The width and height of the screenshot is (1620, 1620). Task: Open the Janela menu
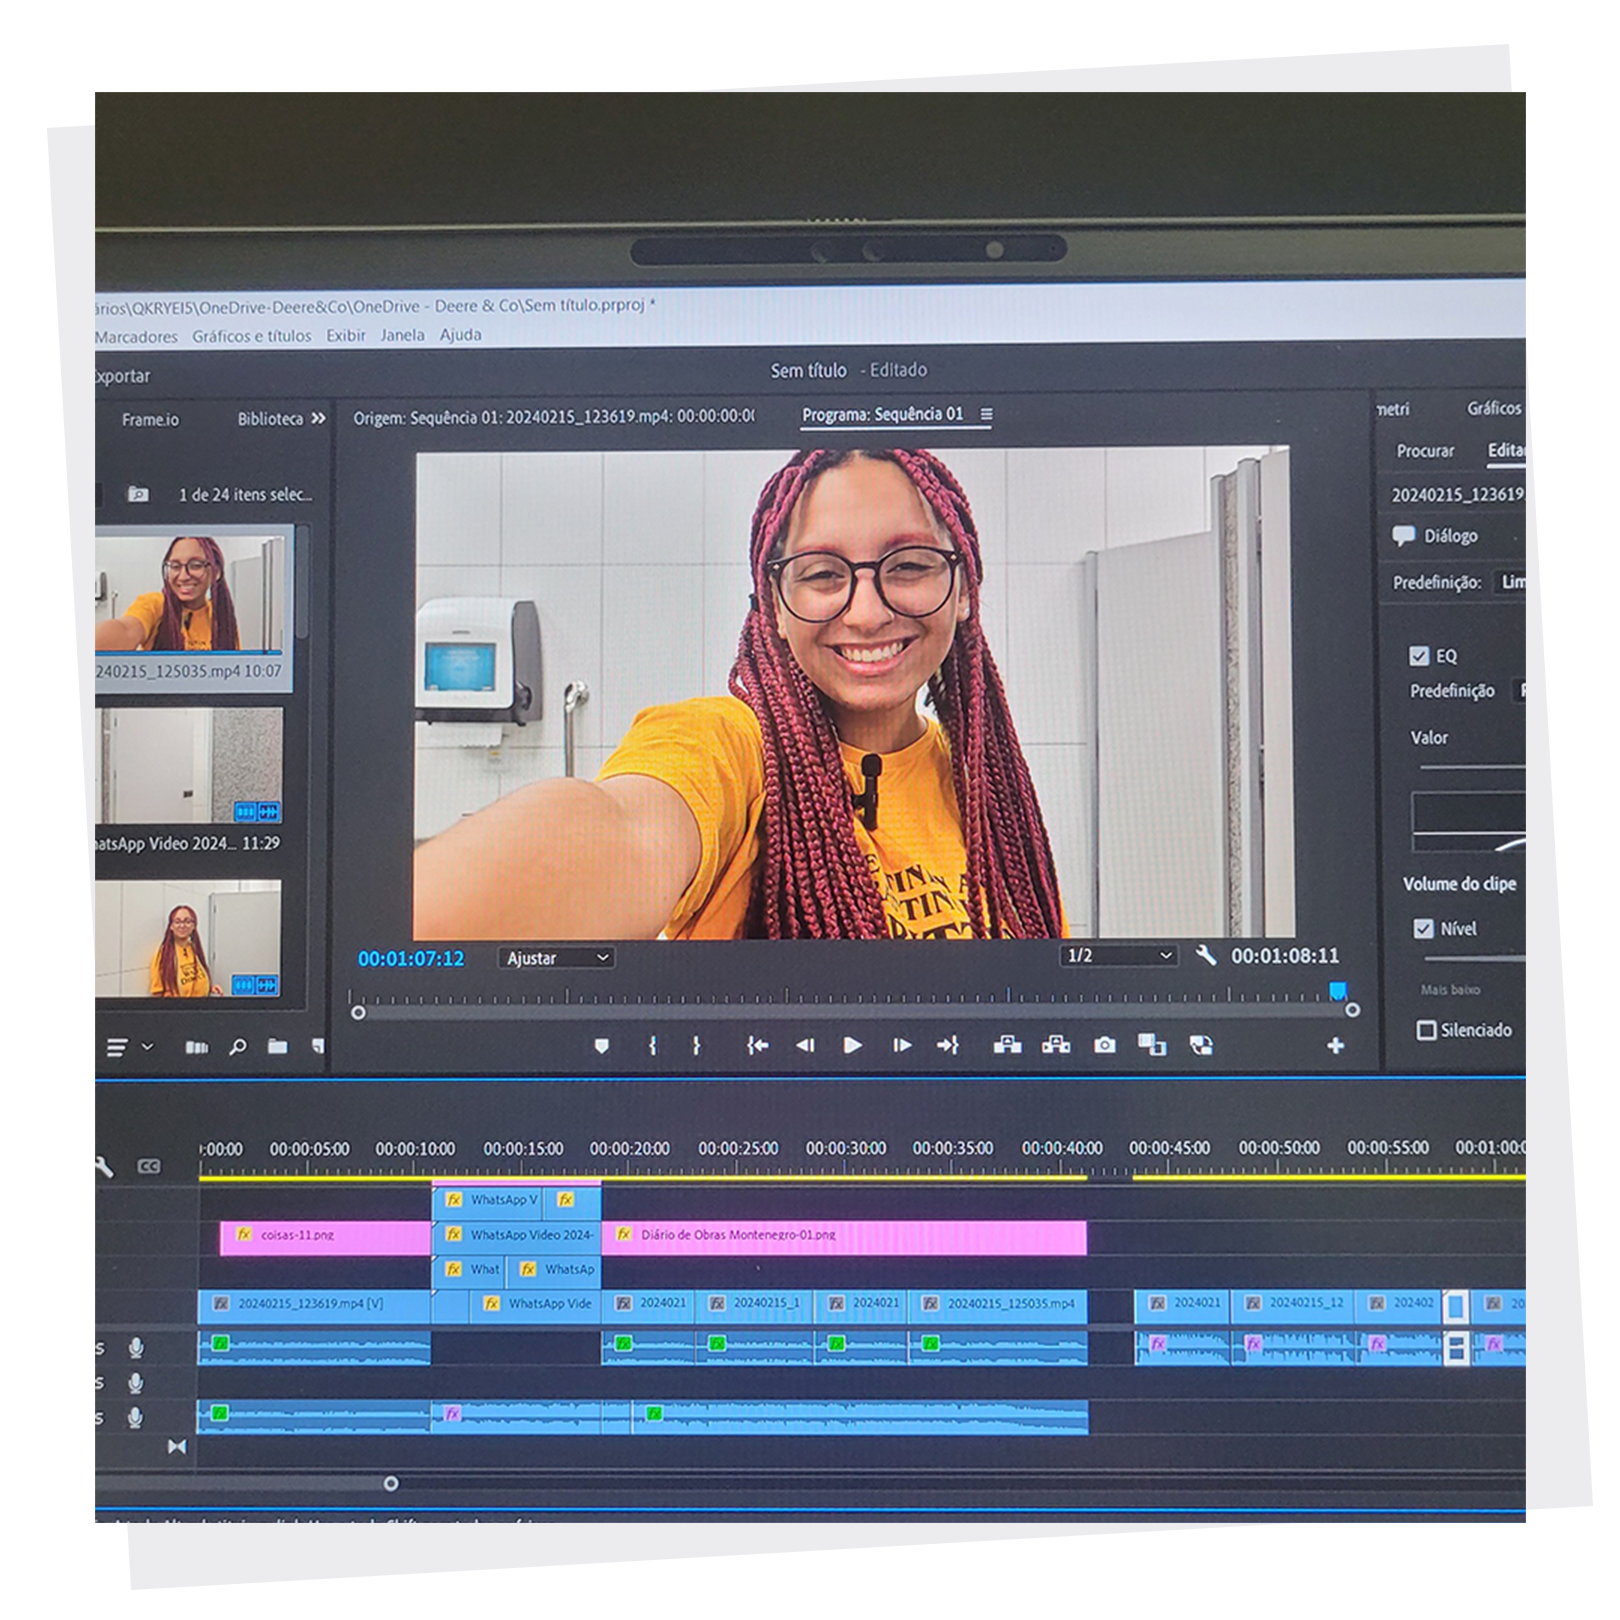pyautogui.click(x=402, y=336)
